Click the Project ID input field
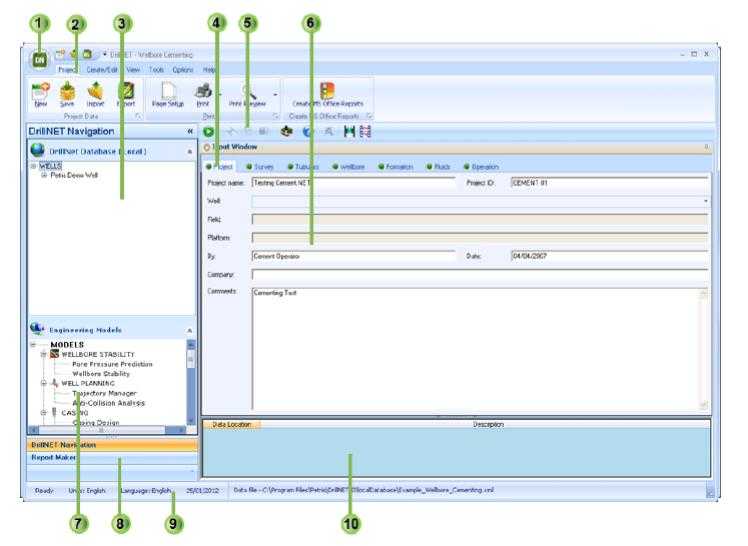The width and height of the screenshot is (748, 546). click(609, 183)
